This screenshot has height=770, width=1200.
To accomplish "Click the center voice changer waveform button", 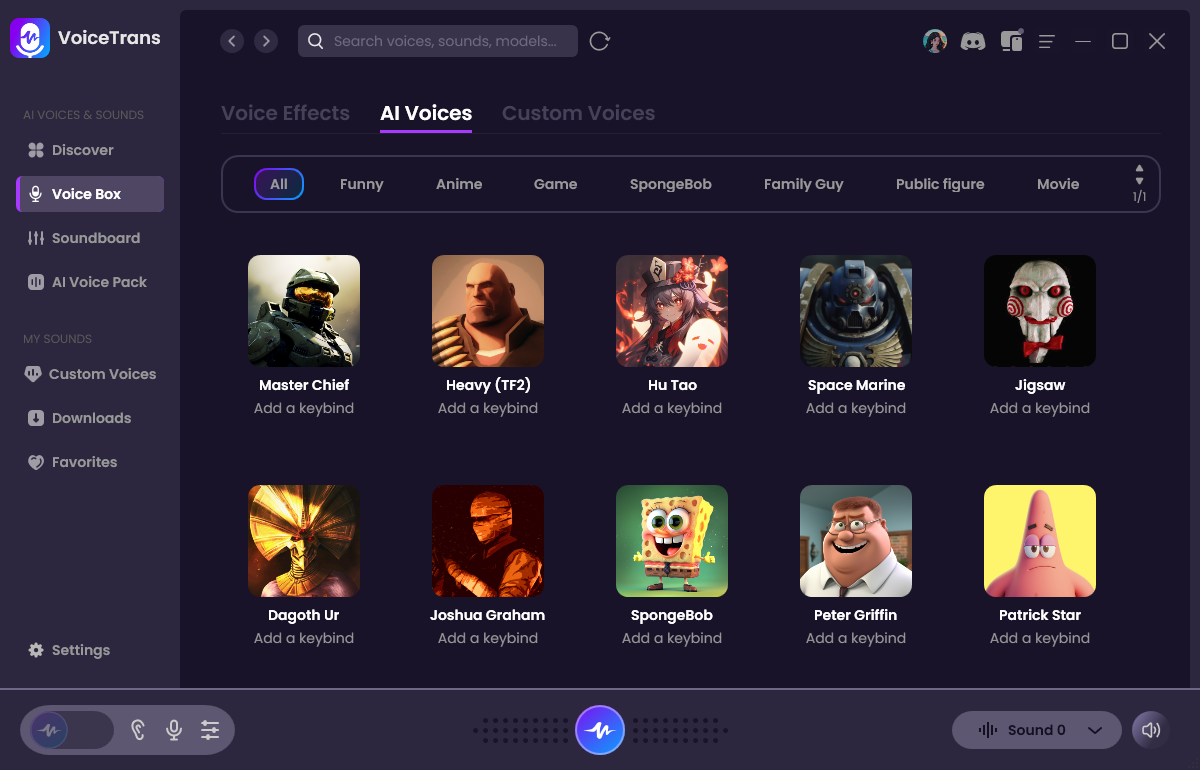I will tap(600, 730).
